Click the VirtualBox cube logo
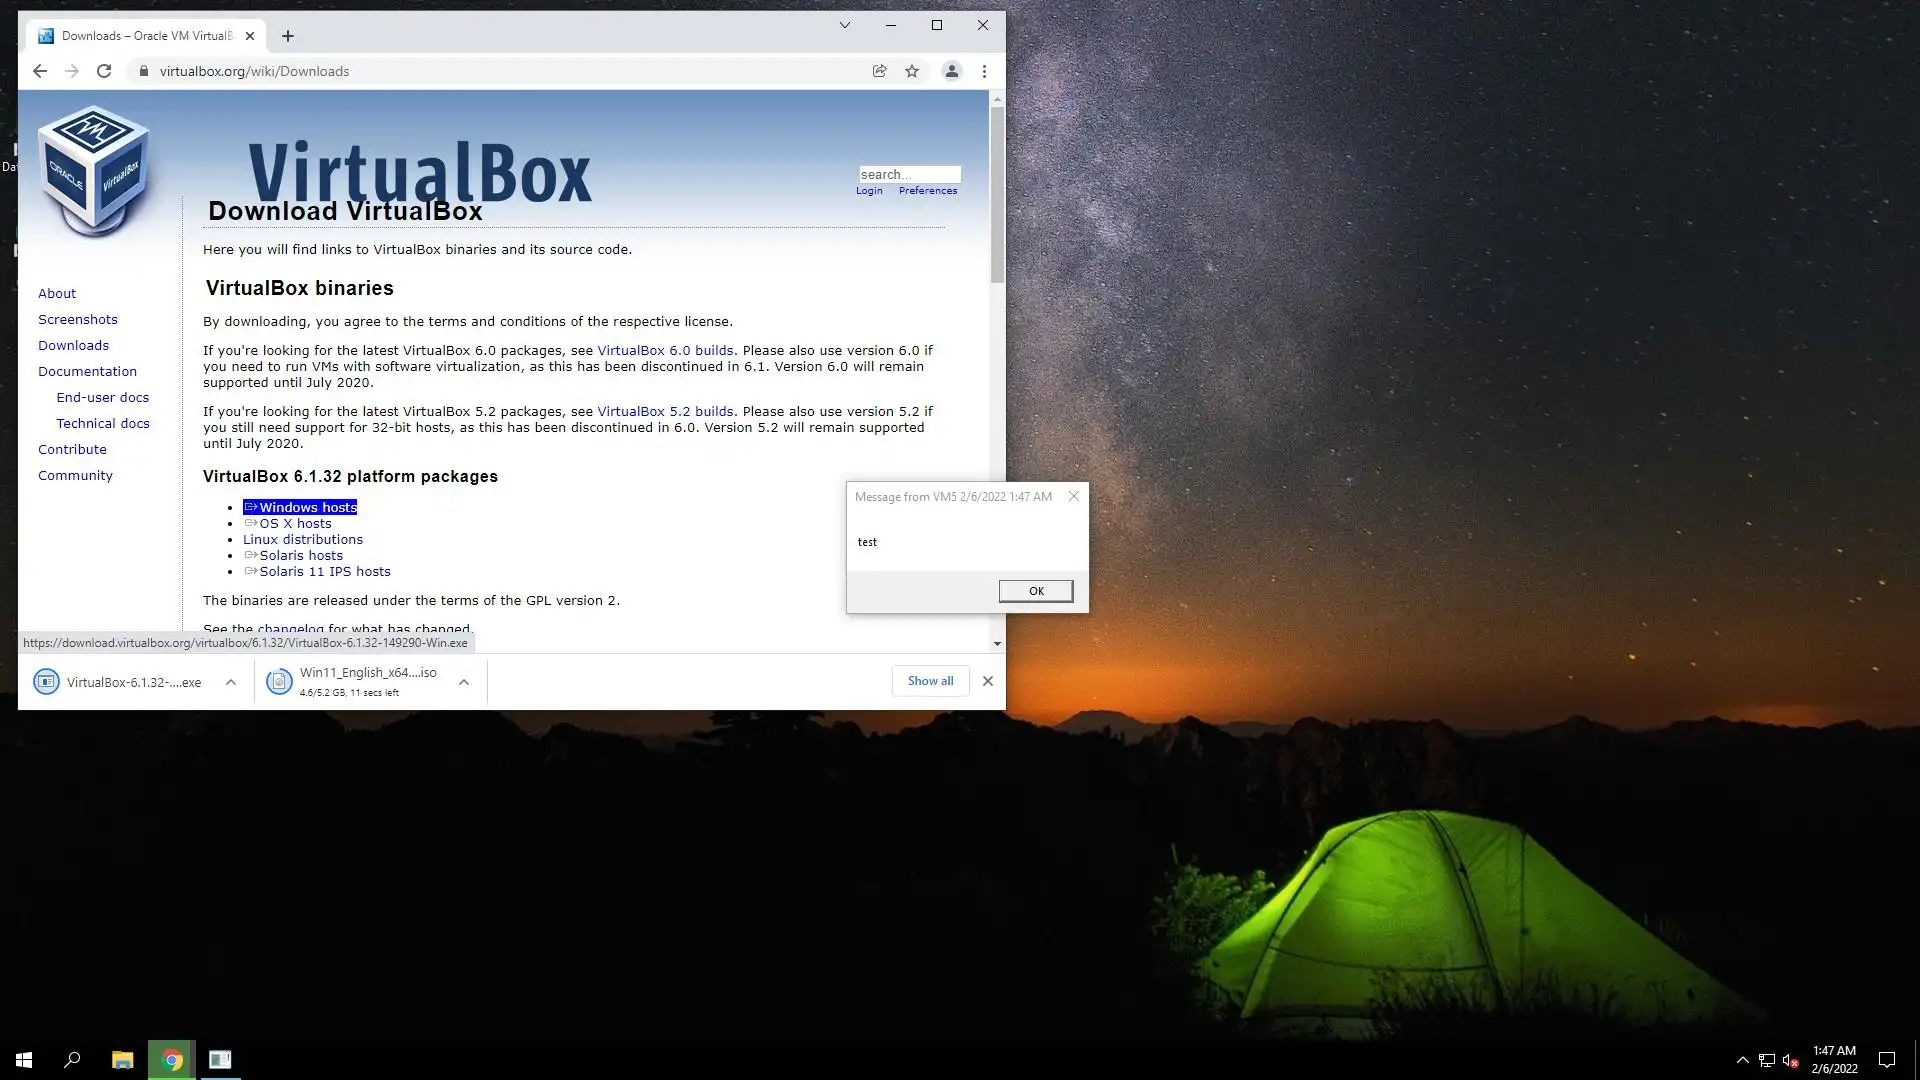Image resolution: width=1920 pixels, height=1080 pixels. [x=94, y=171]
